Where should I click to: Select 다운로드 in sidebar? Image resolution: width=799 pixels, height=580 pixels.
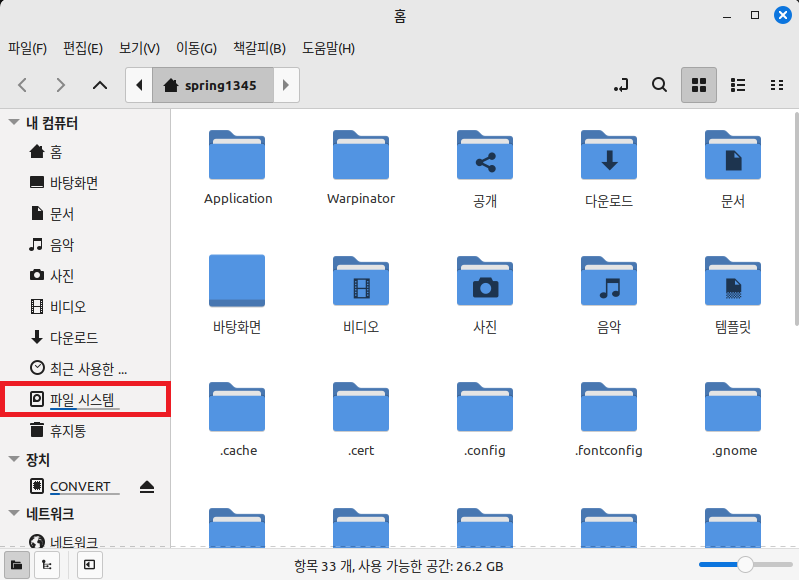pos(85,338)
